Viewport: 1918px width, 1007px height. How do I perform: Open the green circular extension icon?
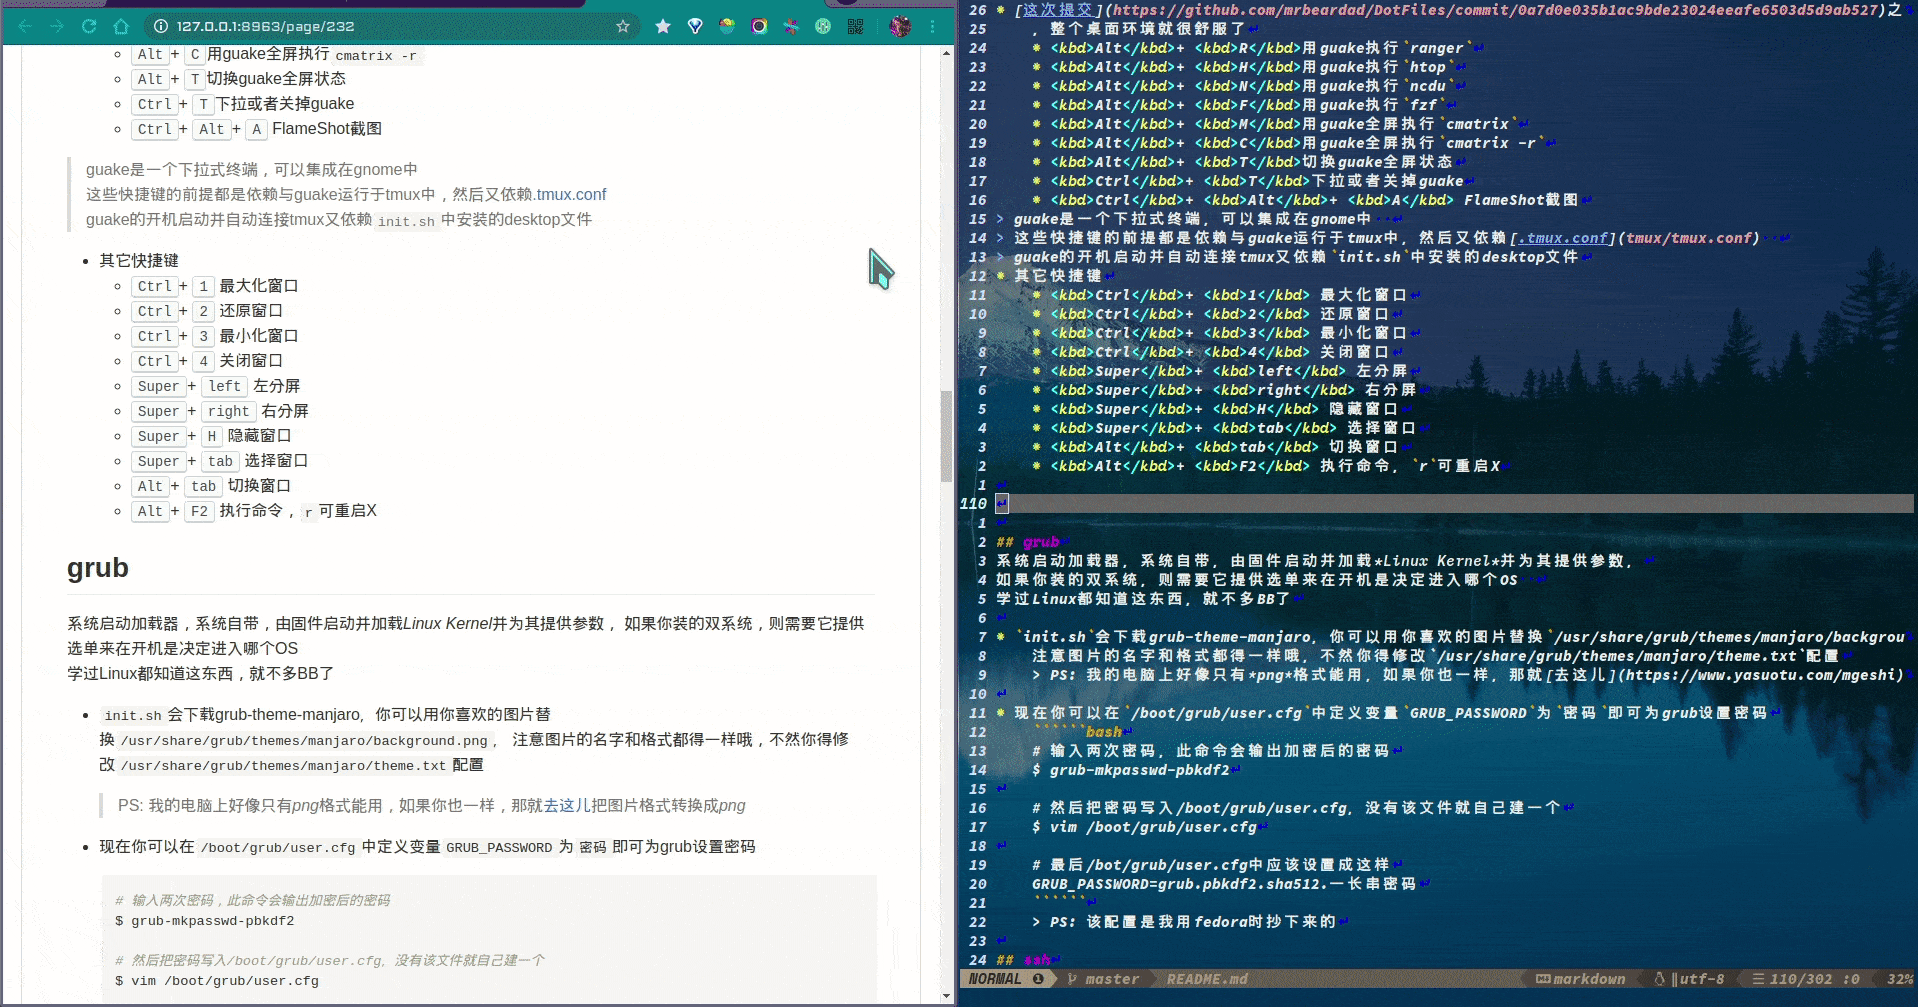(x=823, y=26)
